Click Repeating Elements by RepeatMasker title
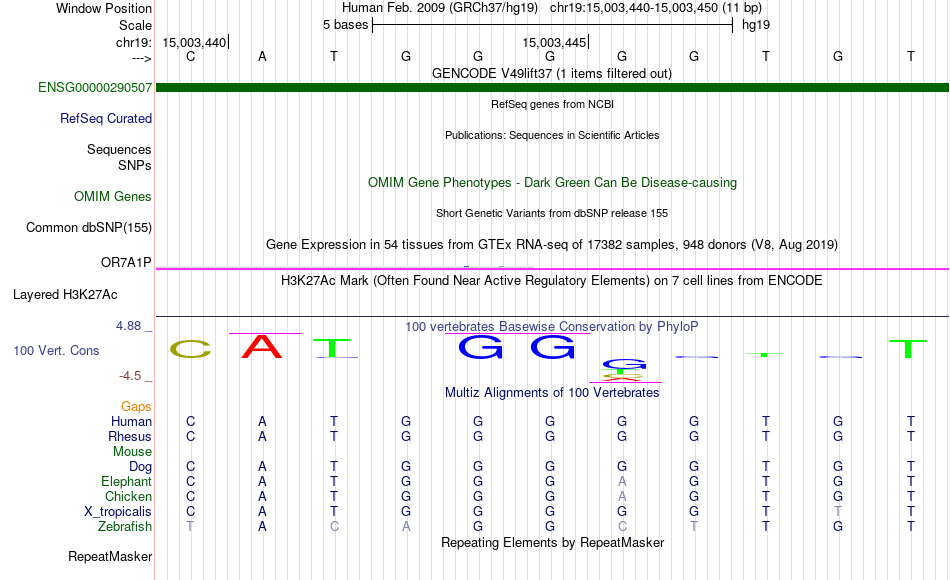 tap(552, 542)
